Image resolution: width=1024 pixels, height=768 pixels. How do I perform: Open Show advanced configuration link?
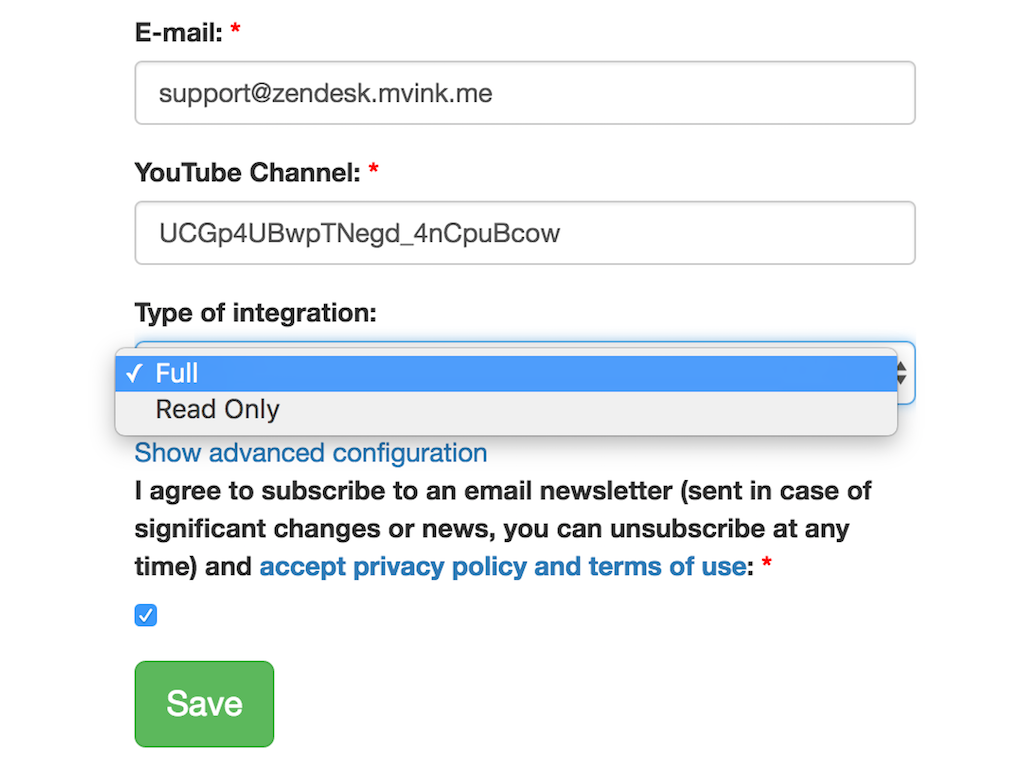311,453
